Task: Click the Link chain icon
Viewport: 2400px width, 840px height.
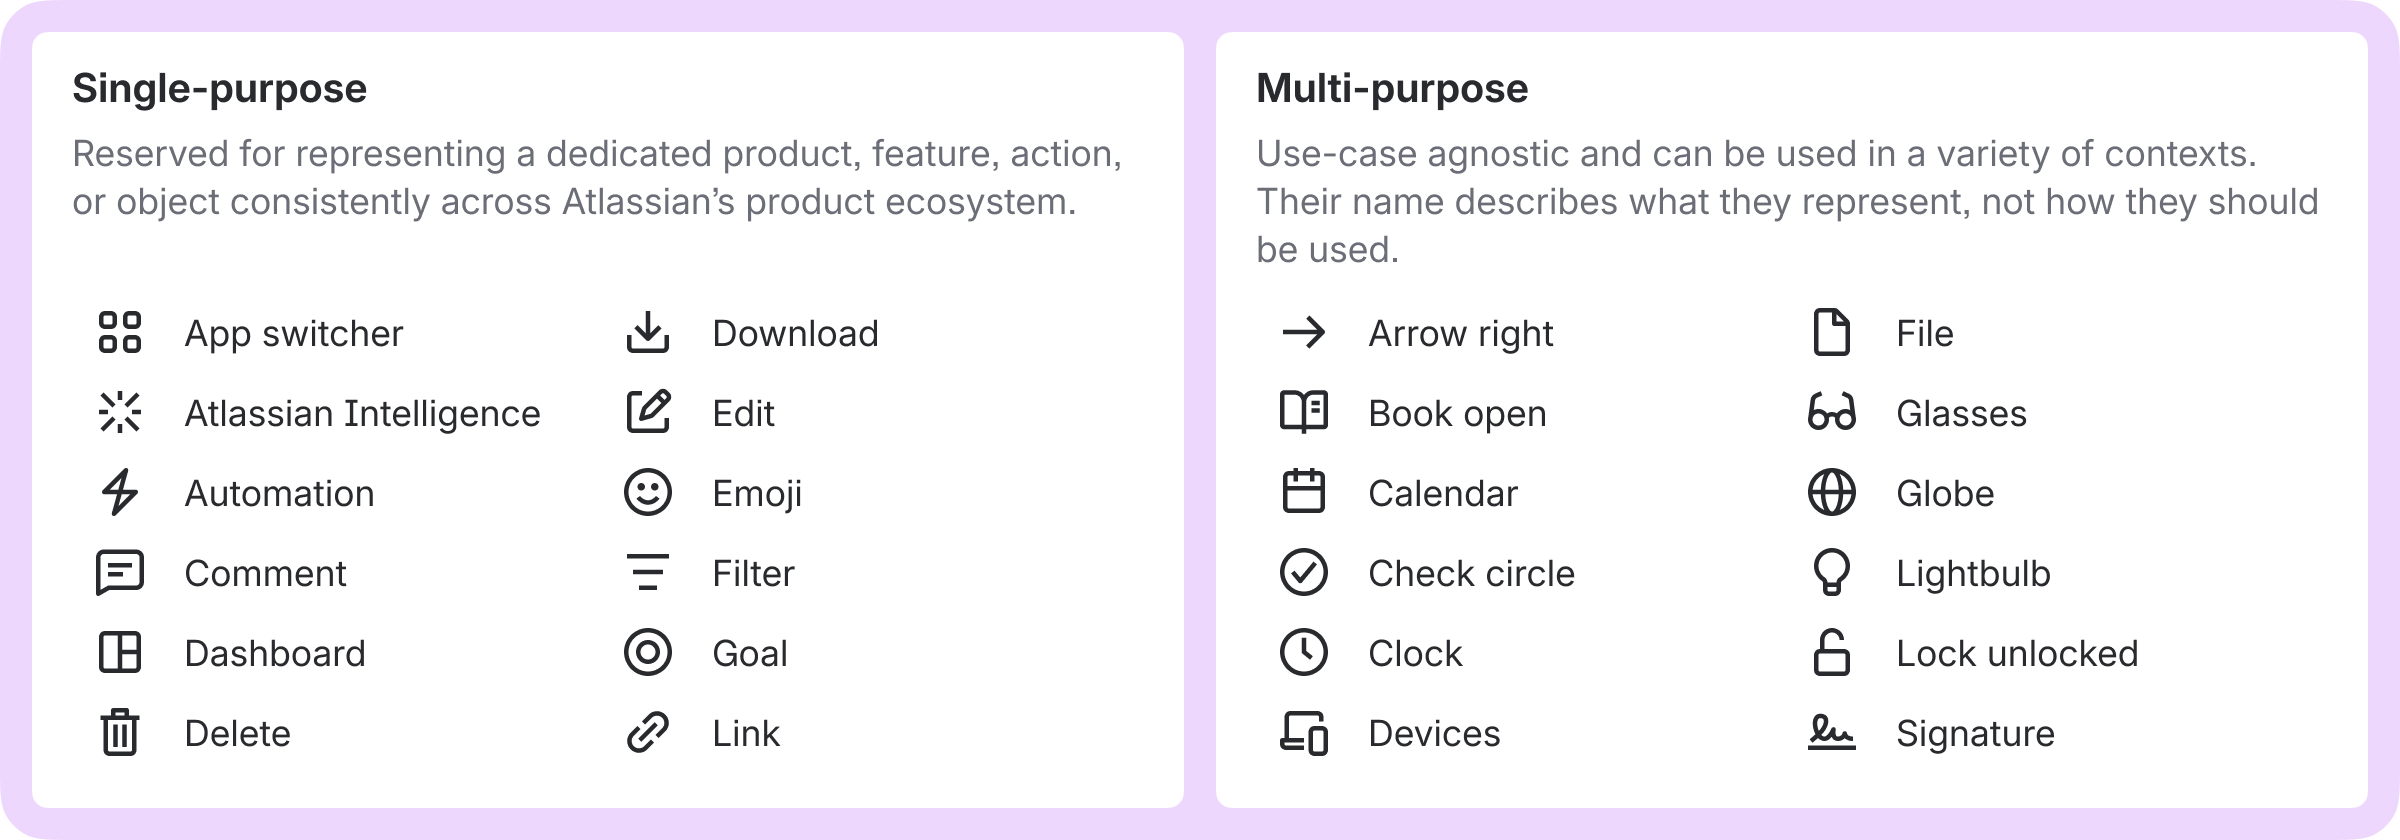Action: 648,733
